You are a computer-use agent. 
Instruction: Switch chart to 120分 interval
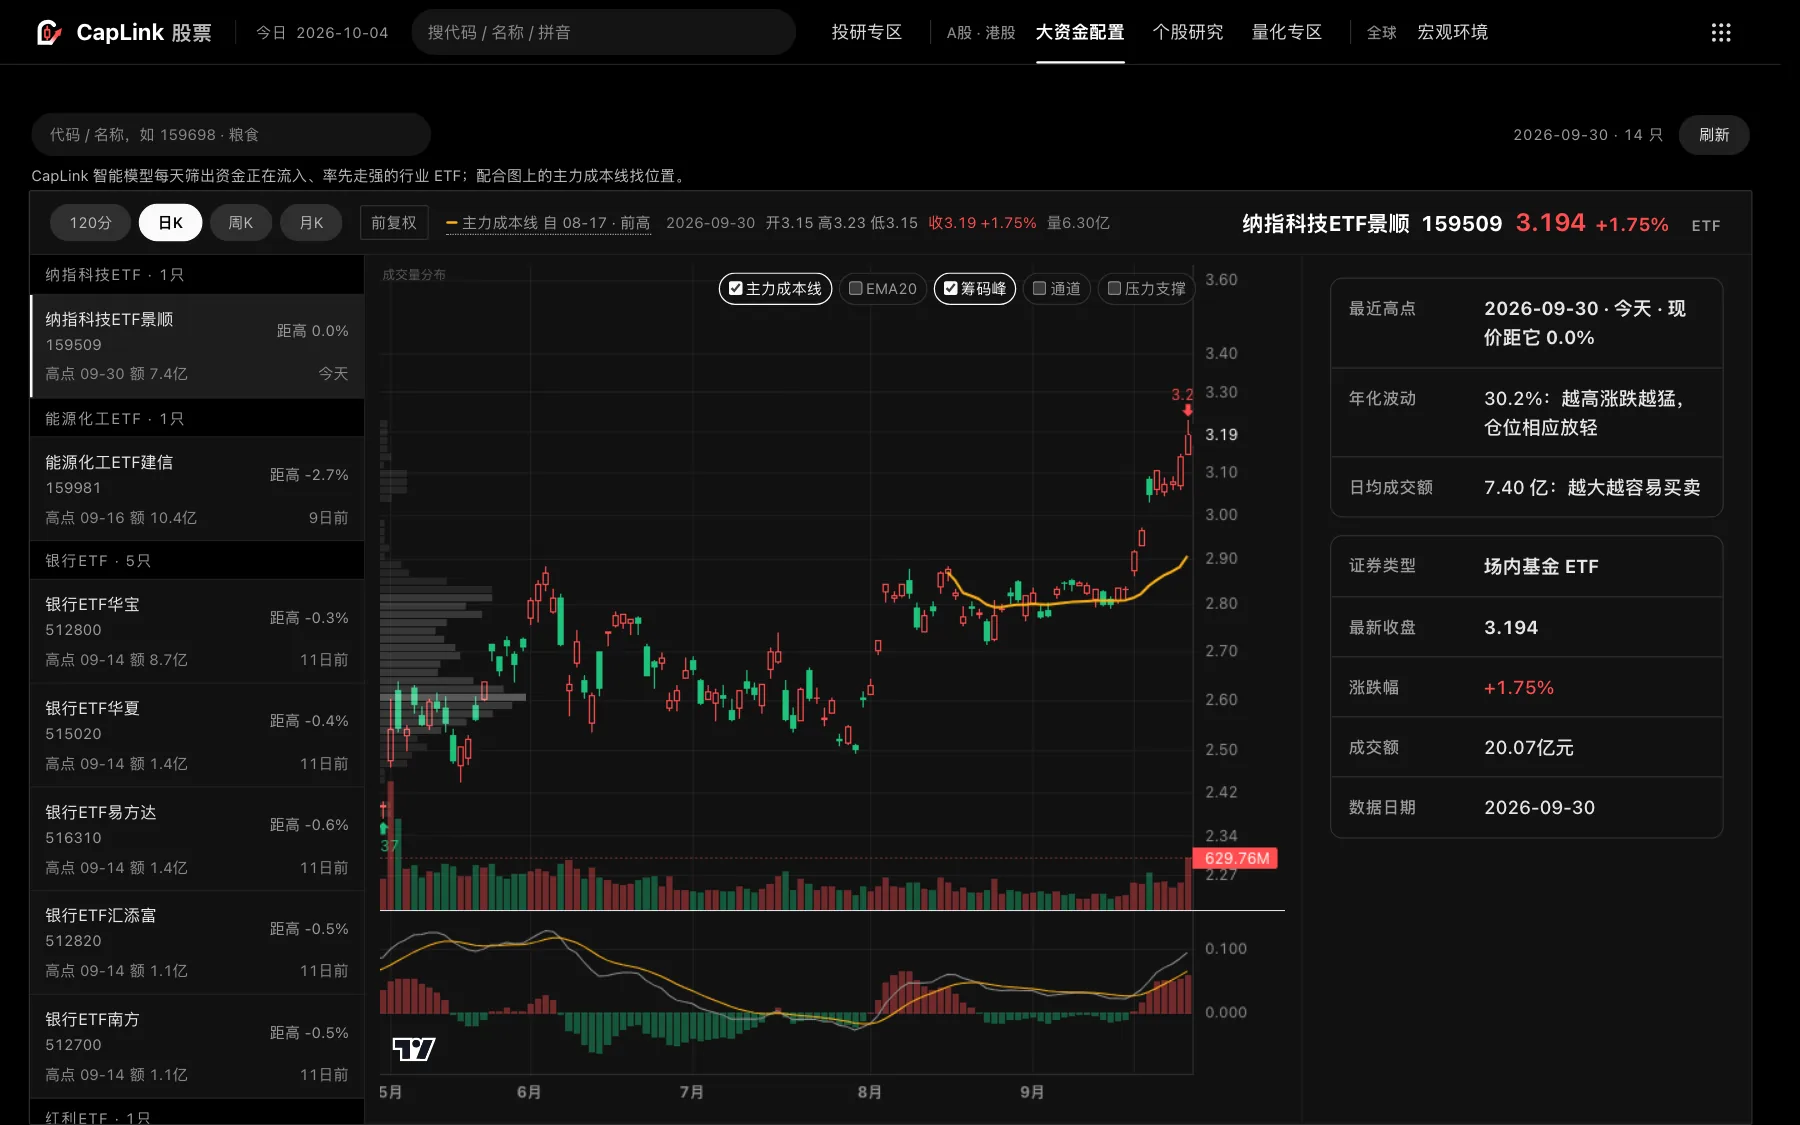click(x=90, y=222)
